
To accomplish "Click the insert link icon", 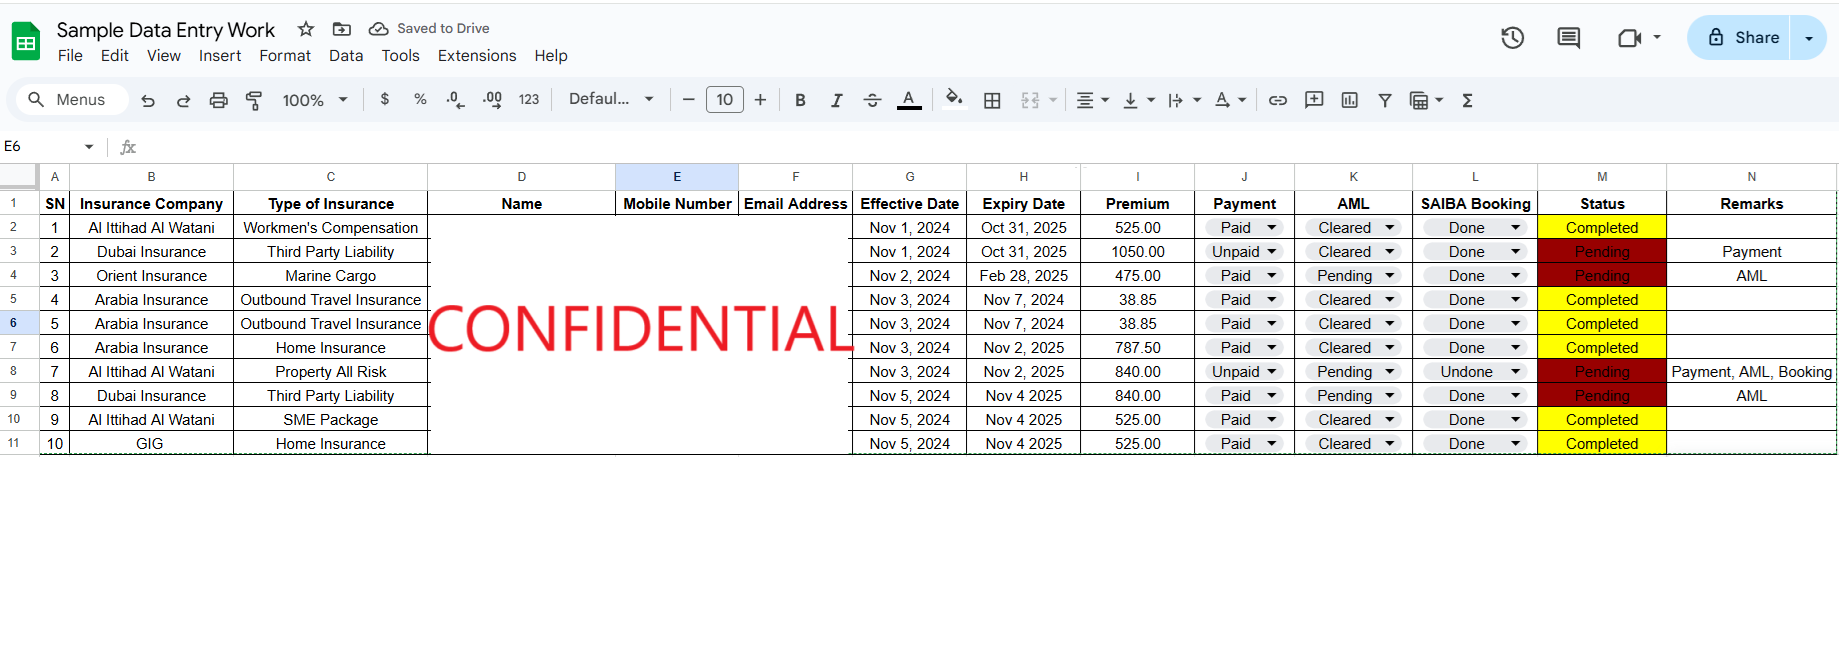I will (1277, 100).
